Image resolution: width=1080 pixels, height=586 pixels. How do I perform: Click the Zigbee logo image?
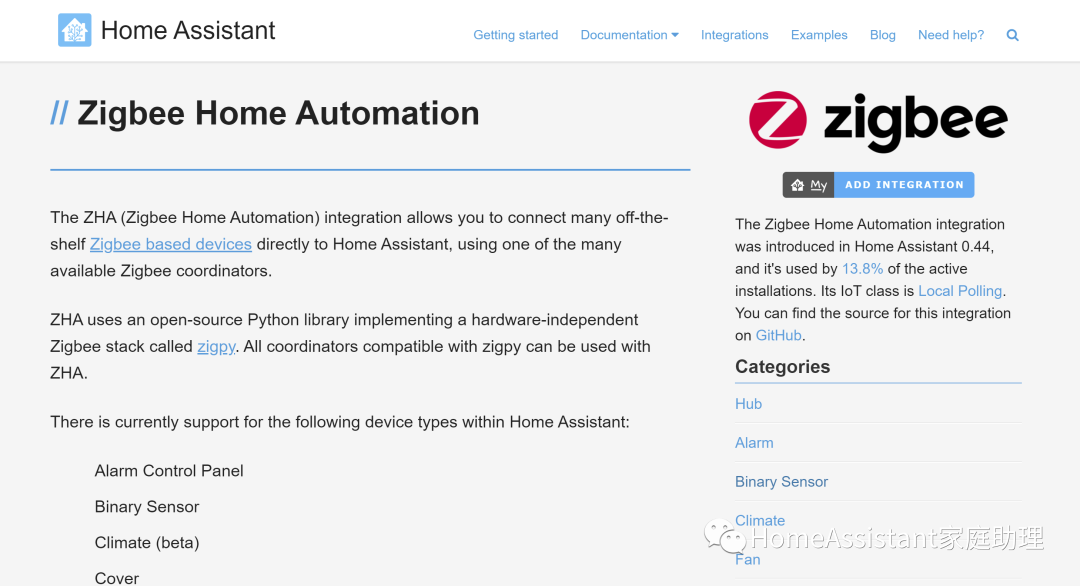point(878,121)
